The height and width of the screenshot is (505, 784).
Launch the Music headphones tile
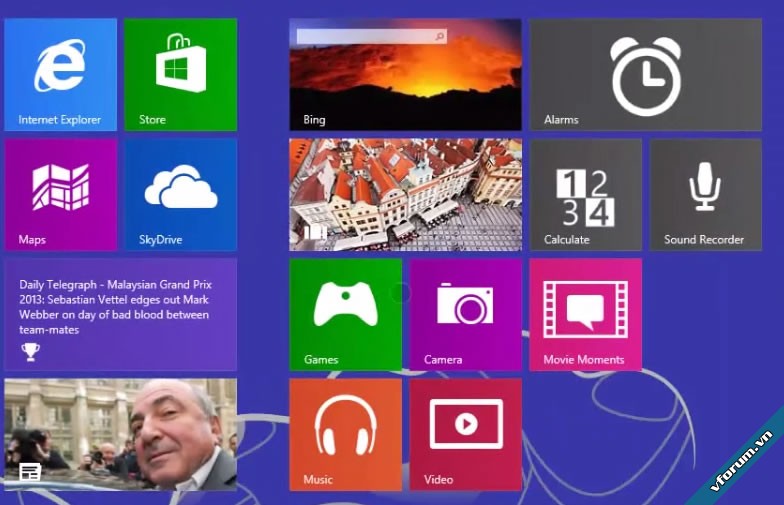[x=346, y=434]
